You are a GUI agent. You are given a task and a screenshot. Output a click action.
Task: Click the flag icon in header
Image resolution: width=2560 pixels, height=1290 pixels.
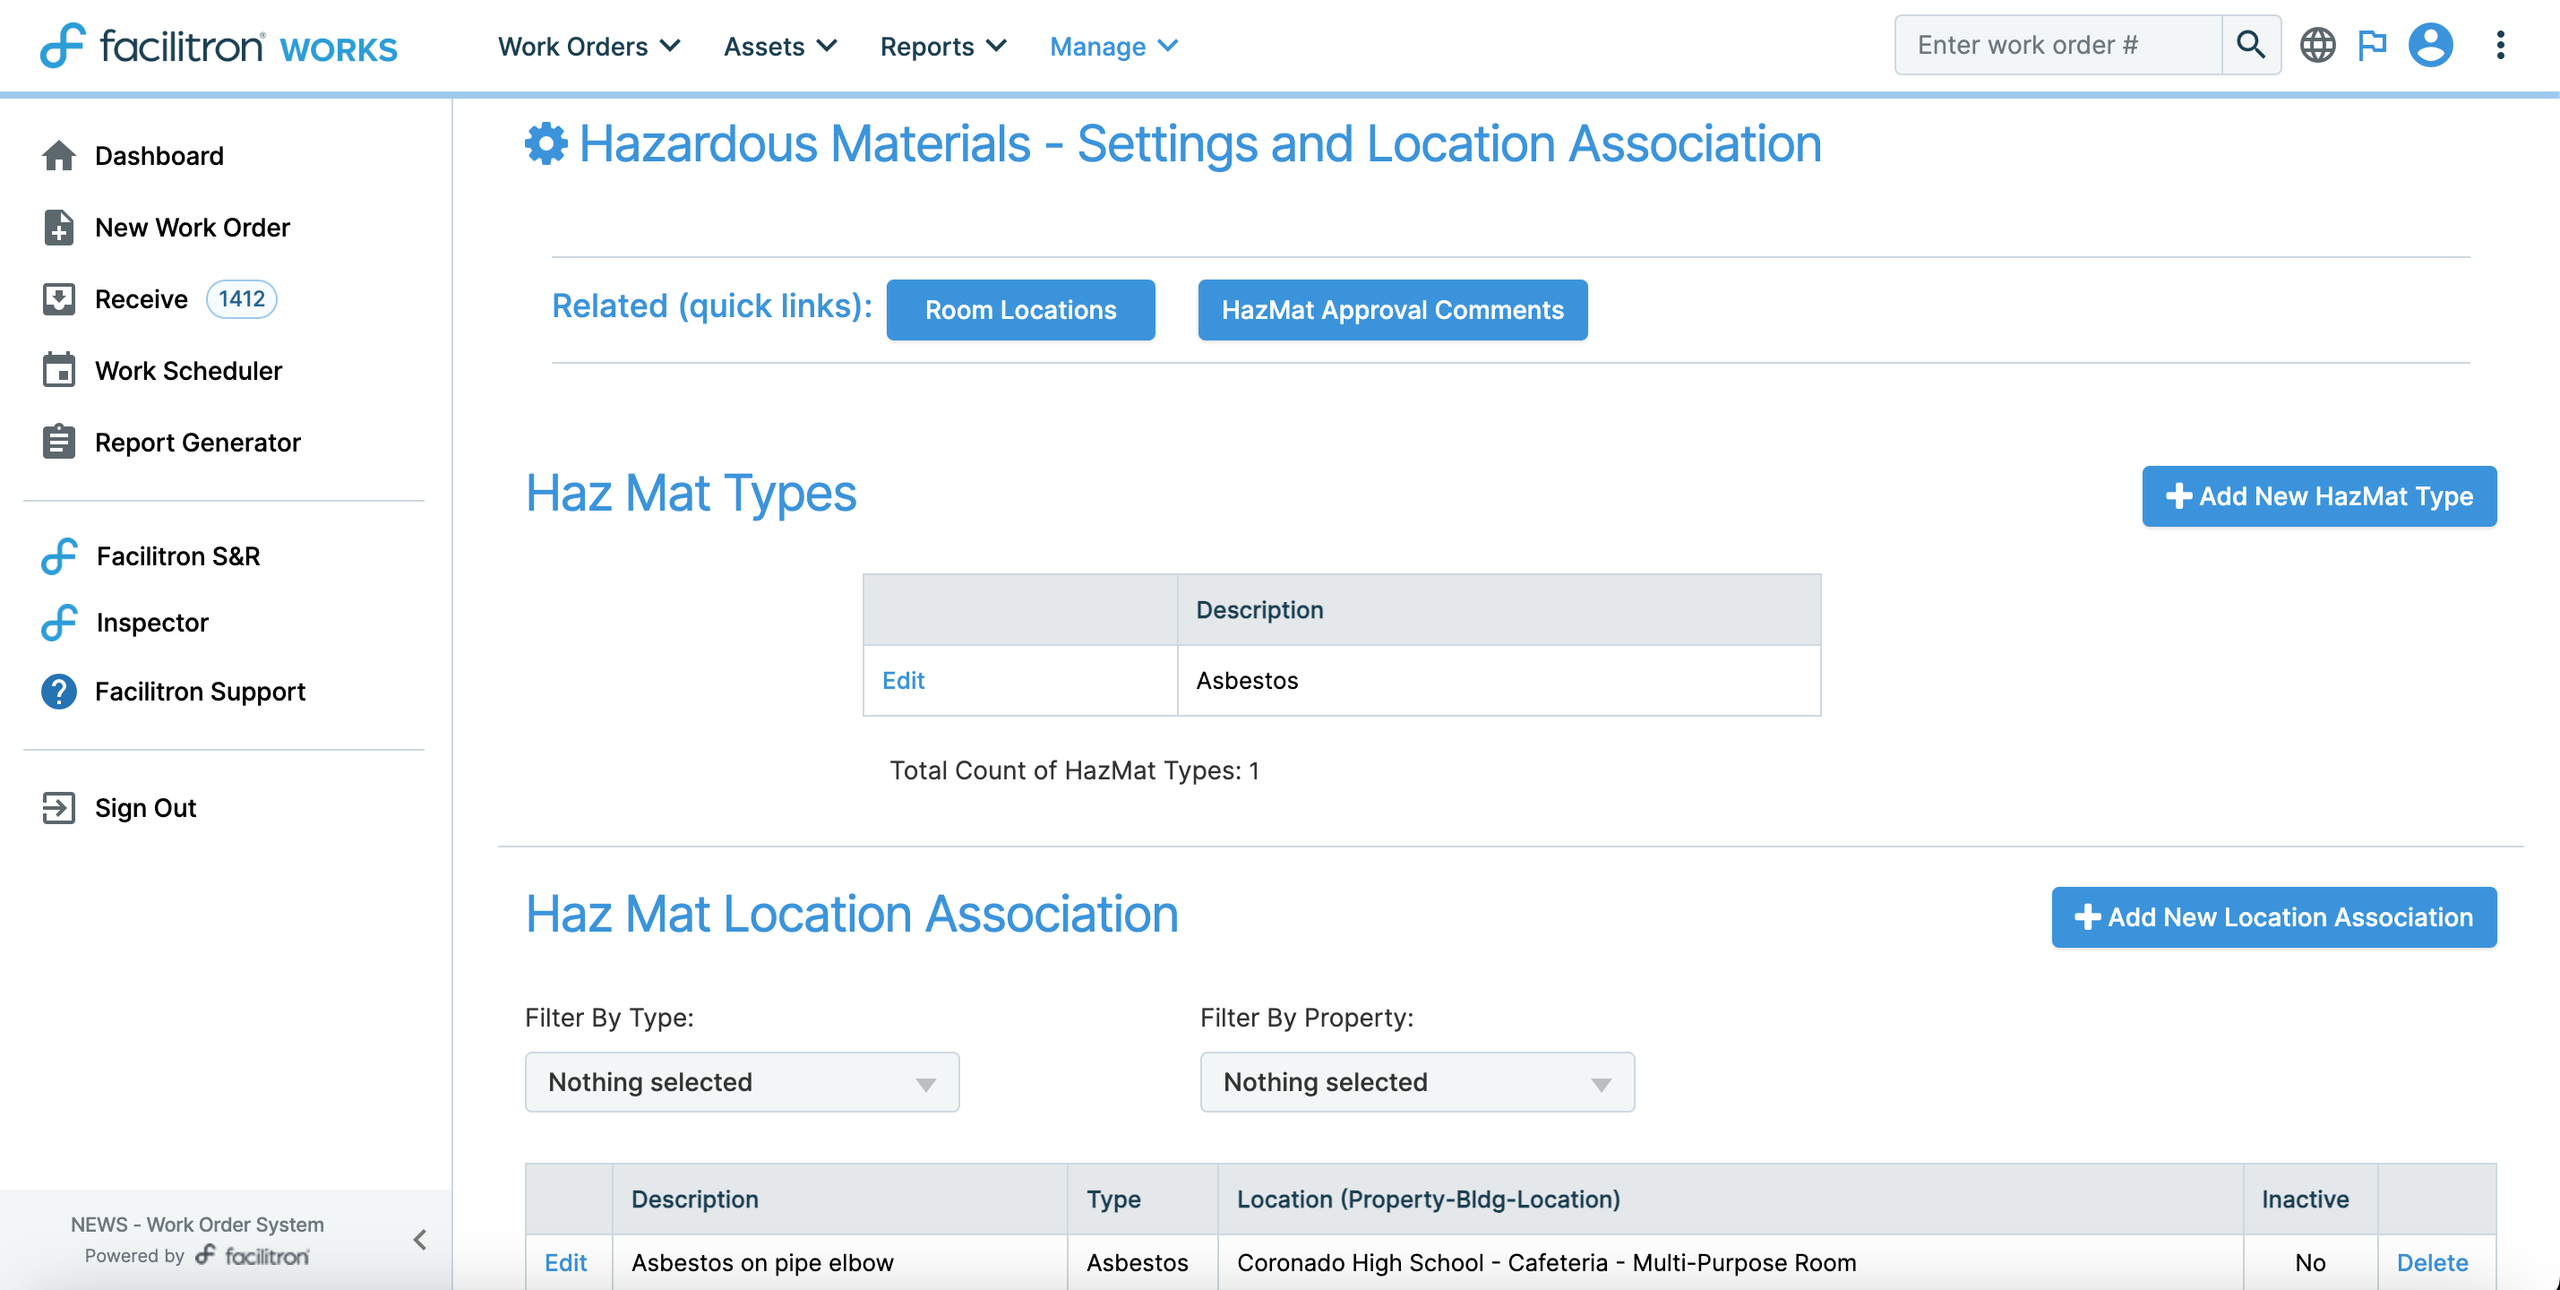coord(2372,45)
